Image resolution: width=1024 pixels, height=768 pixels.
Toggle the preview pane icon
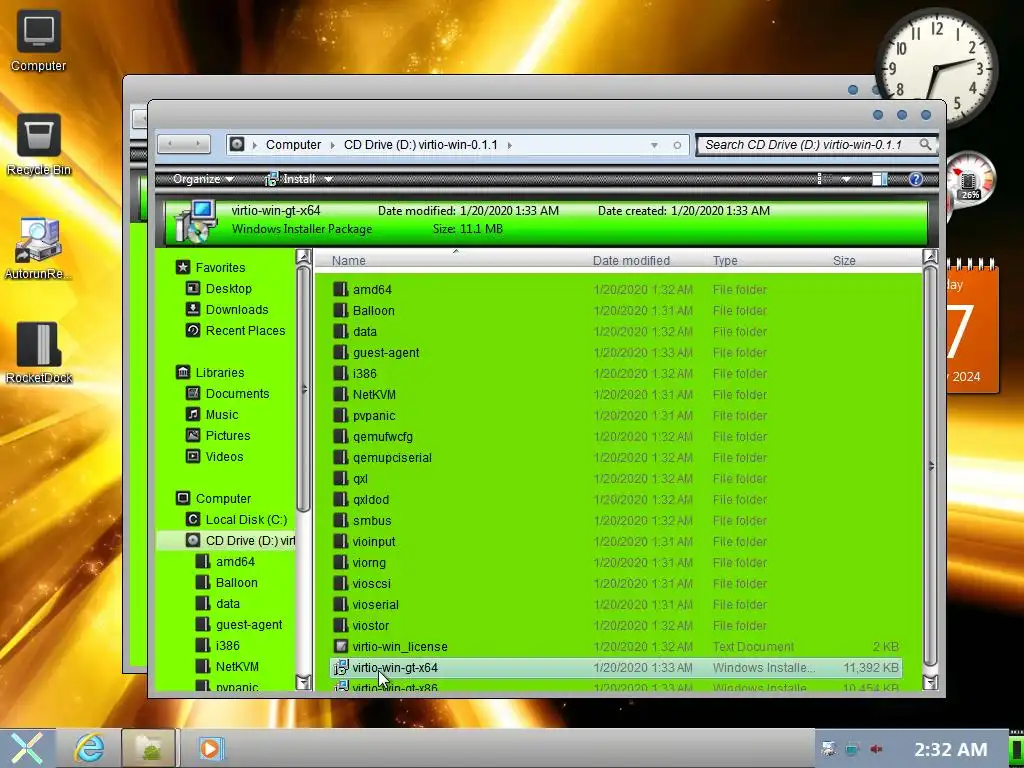[880, 179]
